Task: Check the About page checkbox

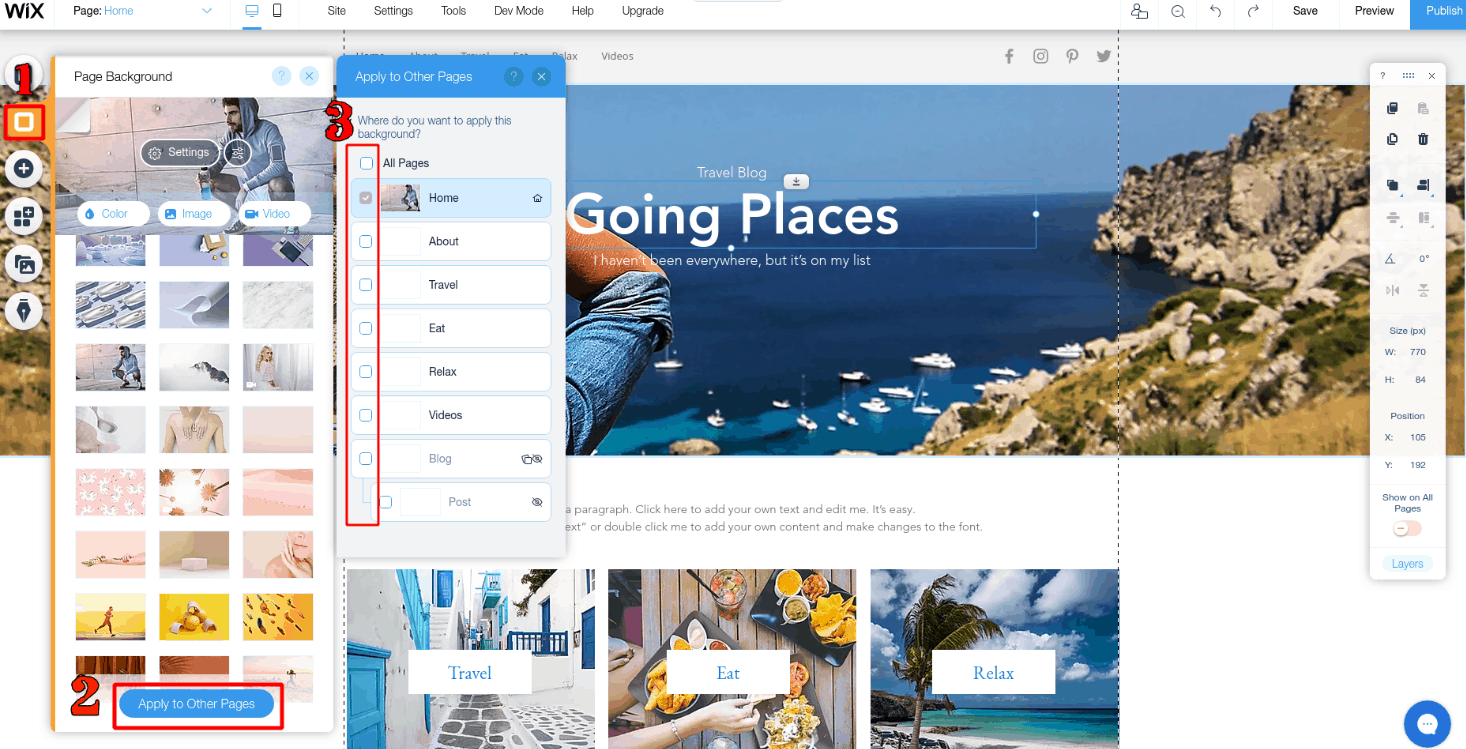Action: coord(365,241)
